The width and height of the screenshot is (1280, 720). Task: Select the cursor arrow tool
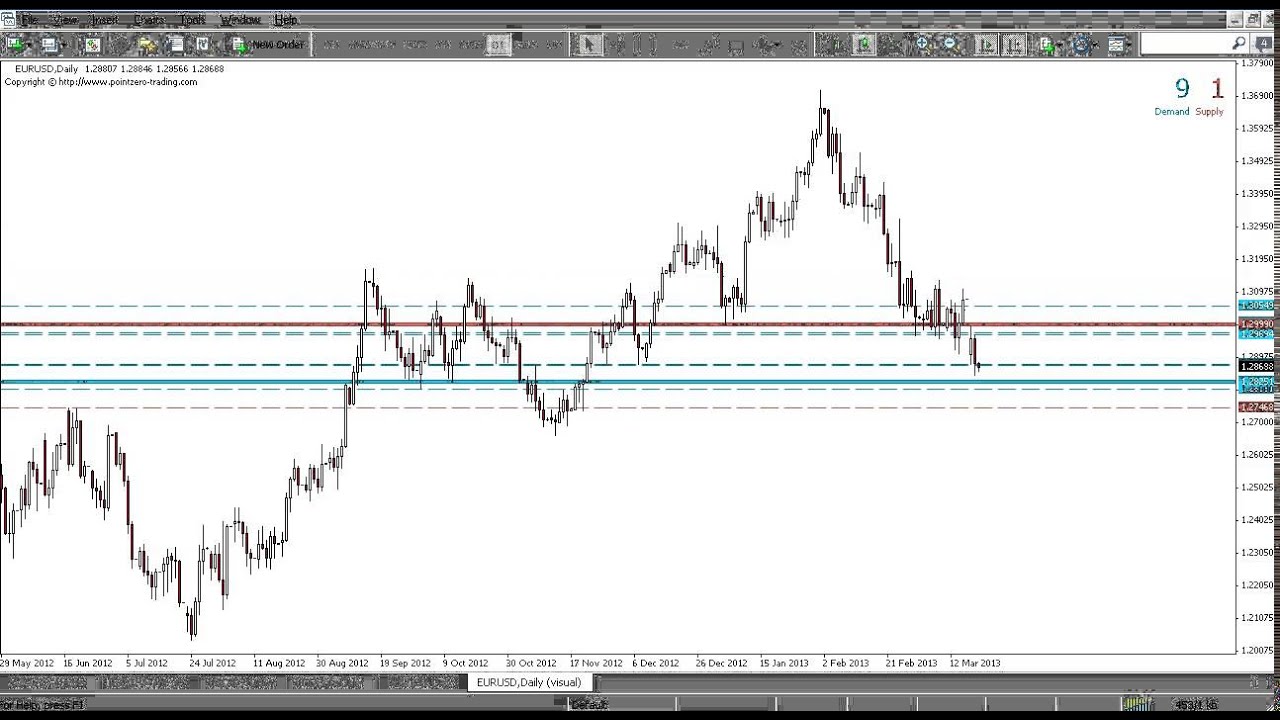588,44
